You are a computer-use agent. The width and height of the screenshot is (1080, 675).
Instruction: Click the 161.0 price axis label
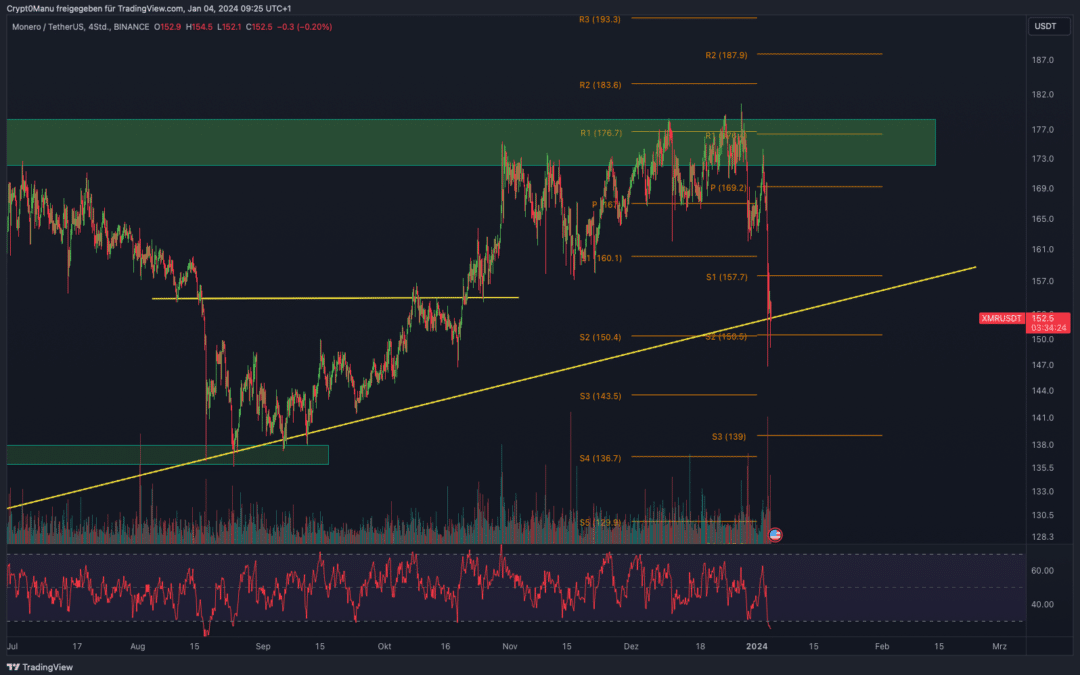click(1042, 249)
